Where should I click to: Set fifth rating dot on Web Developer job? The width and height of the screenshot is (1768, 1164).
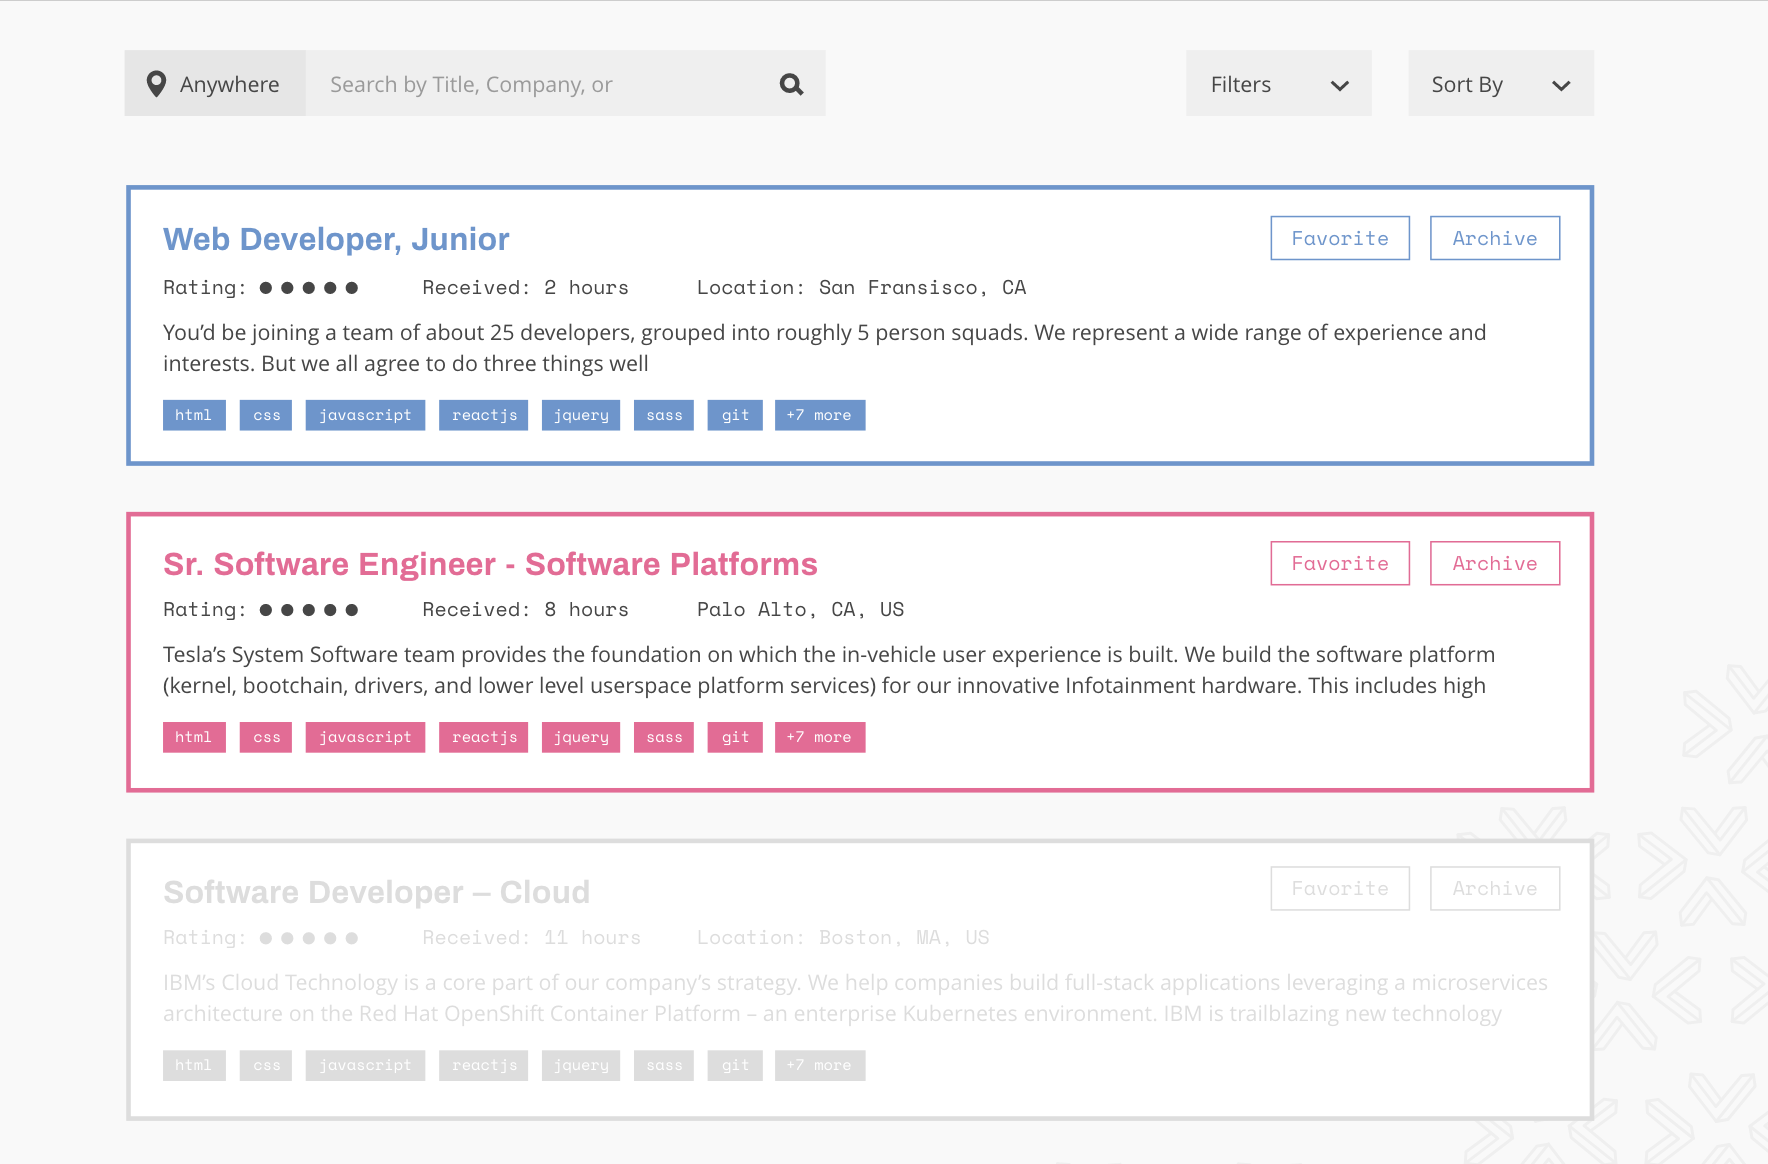click(352, 288)
